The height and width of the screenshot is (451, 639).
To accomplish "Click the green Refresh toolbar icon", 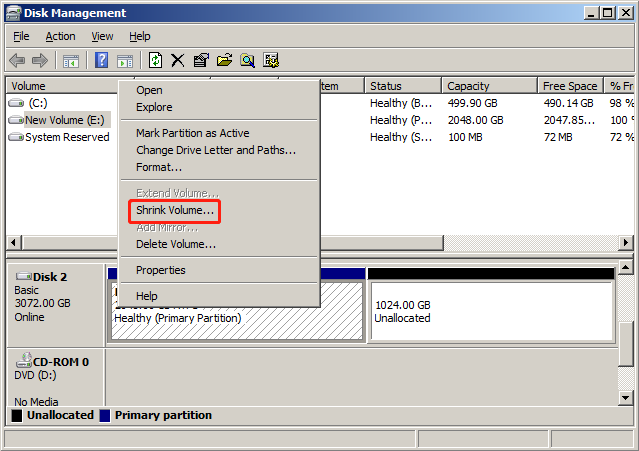I will (x=155, y=61).
